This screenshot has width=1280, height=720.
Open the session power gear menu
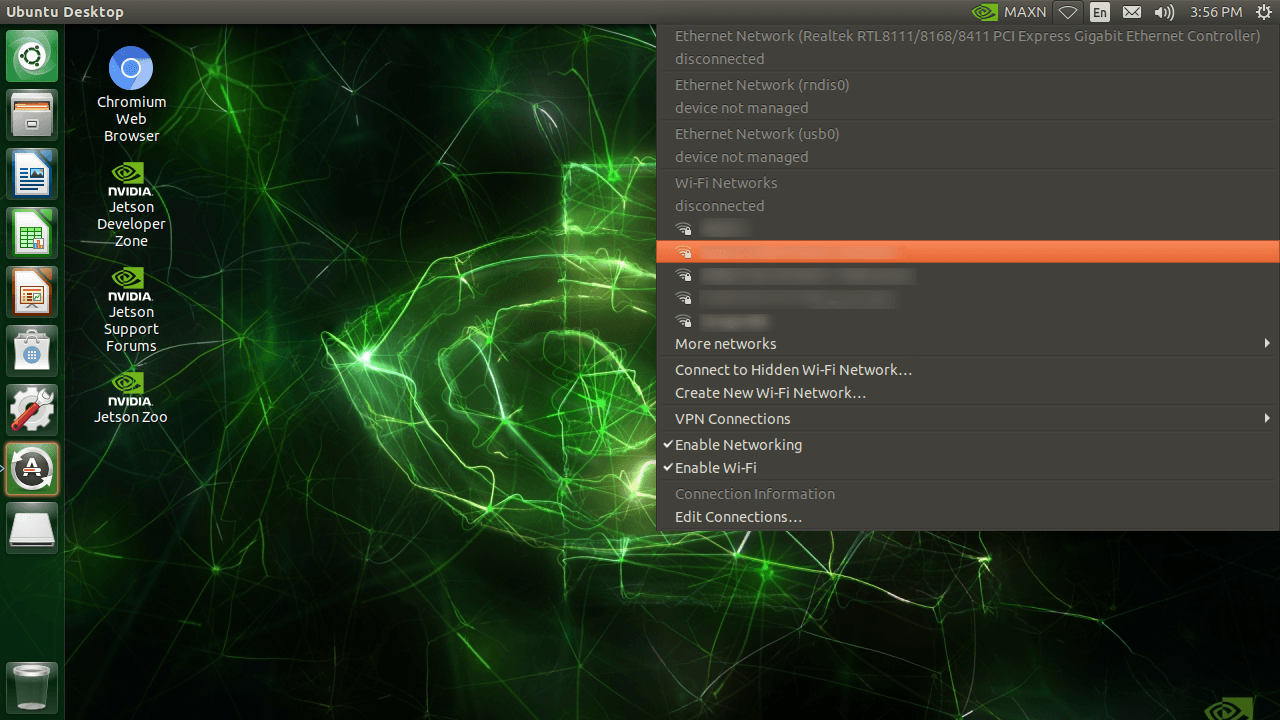[x=1263, y=12]
